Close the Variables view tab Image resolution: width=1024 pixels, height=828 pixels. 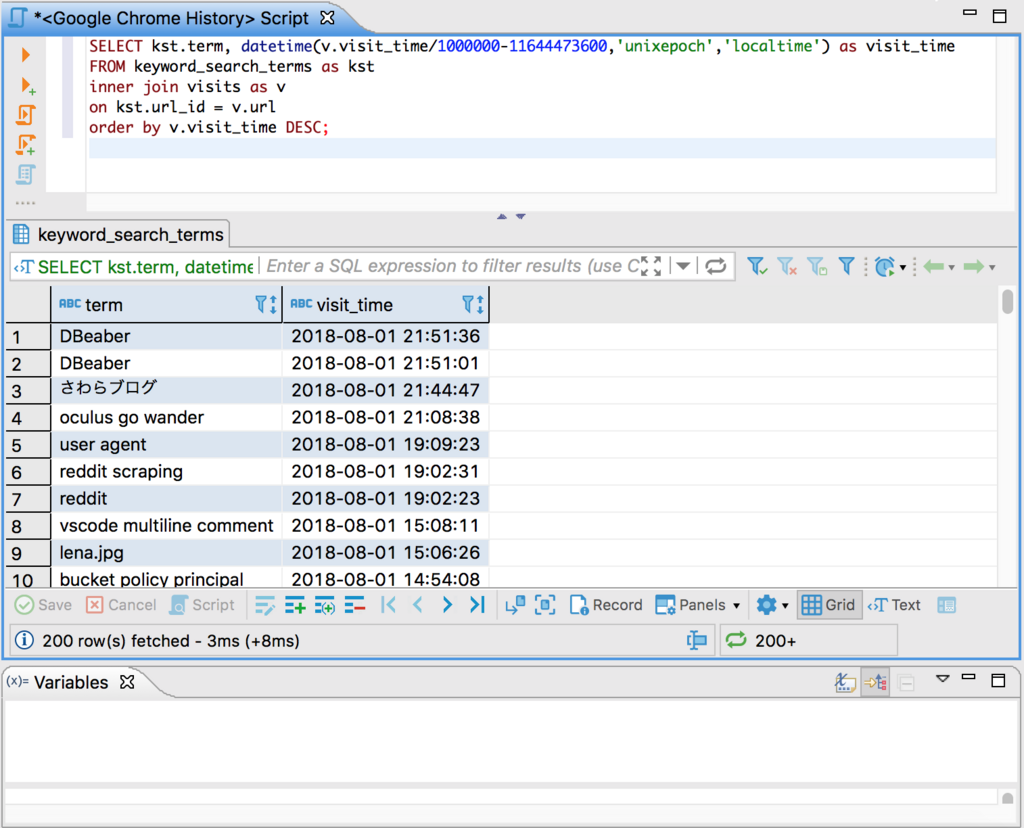[127, 682]
